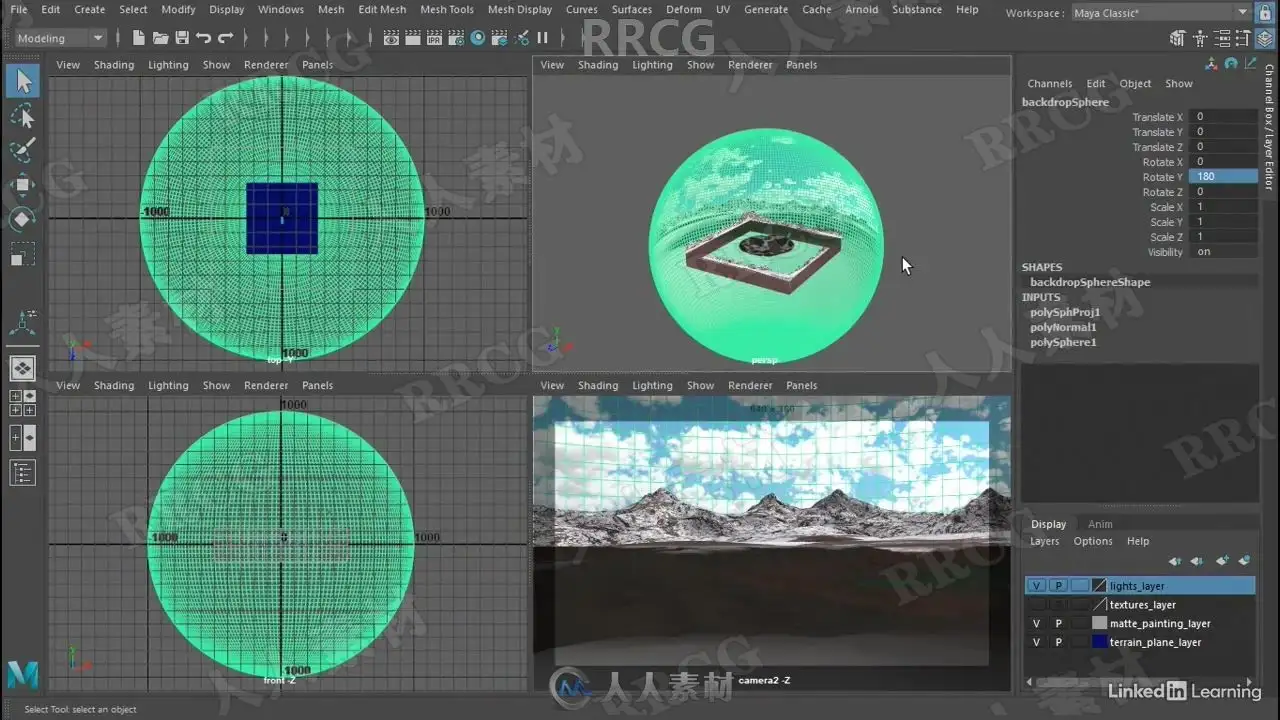Move selected layer up in list
Image resolution: width=1280 pixels, height=720 pixels.
click(x=1176, y=561)
